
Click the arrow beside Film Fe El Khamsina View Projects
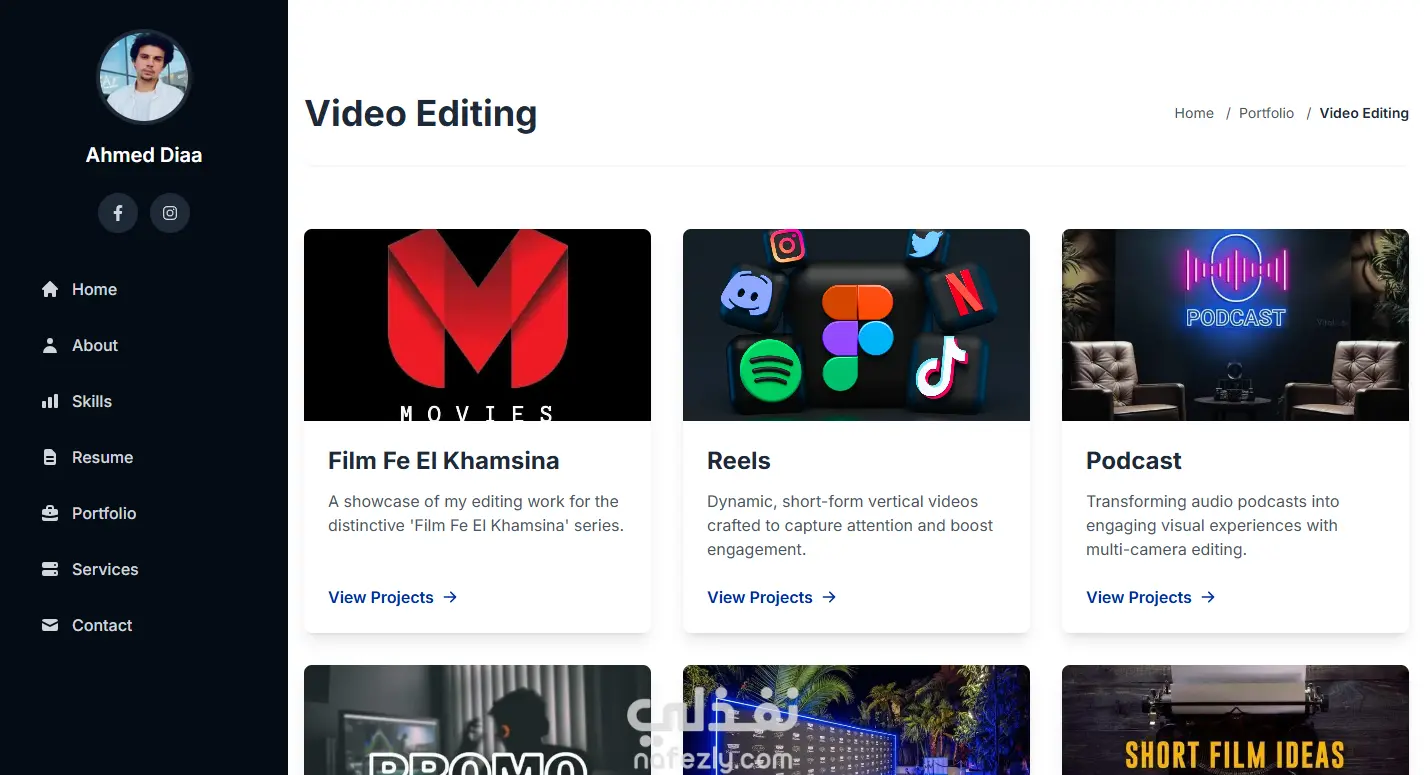point(450,597)
